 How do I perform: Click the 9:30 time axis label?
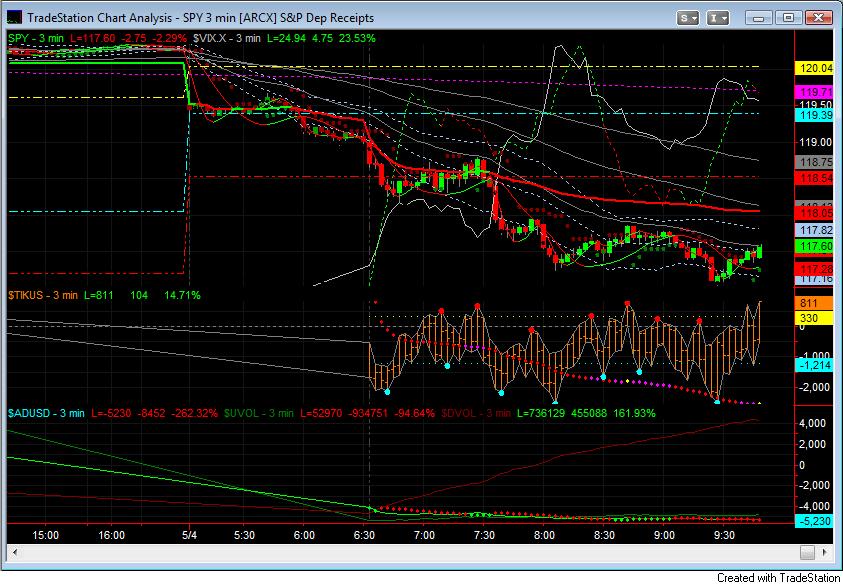724,535
